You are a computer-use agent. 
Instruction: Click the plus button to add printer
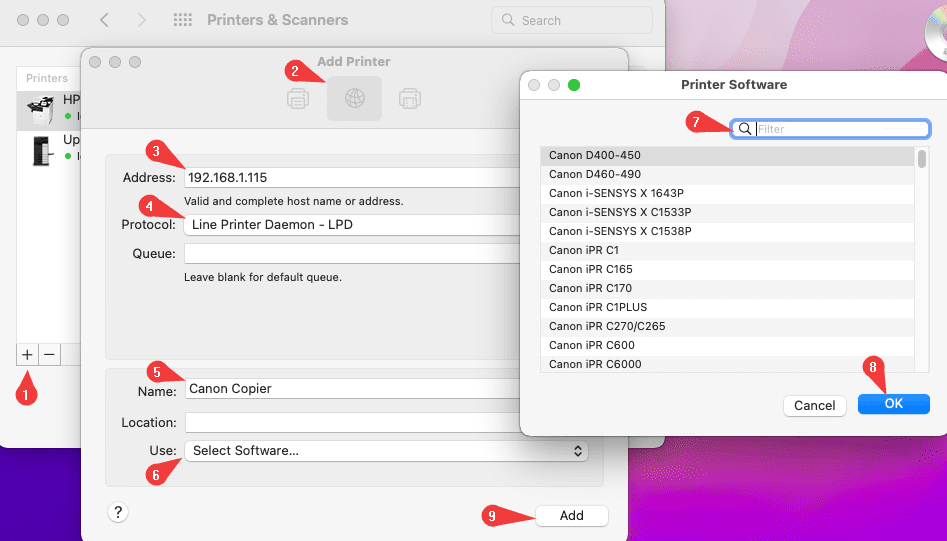tap(27, 354)
